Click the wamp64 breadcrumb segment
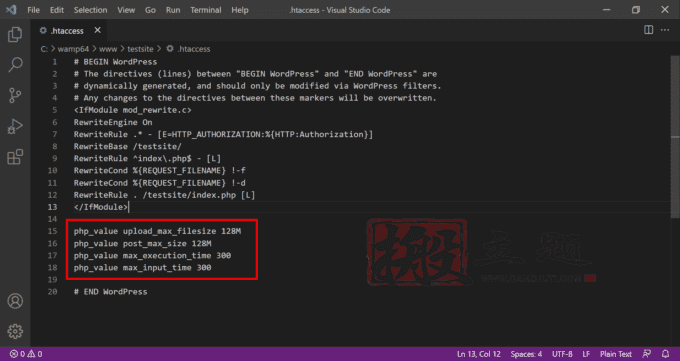 tap(73, 49)
